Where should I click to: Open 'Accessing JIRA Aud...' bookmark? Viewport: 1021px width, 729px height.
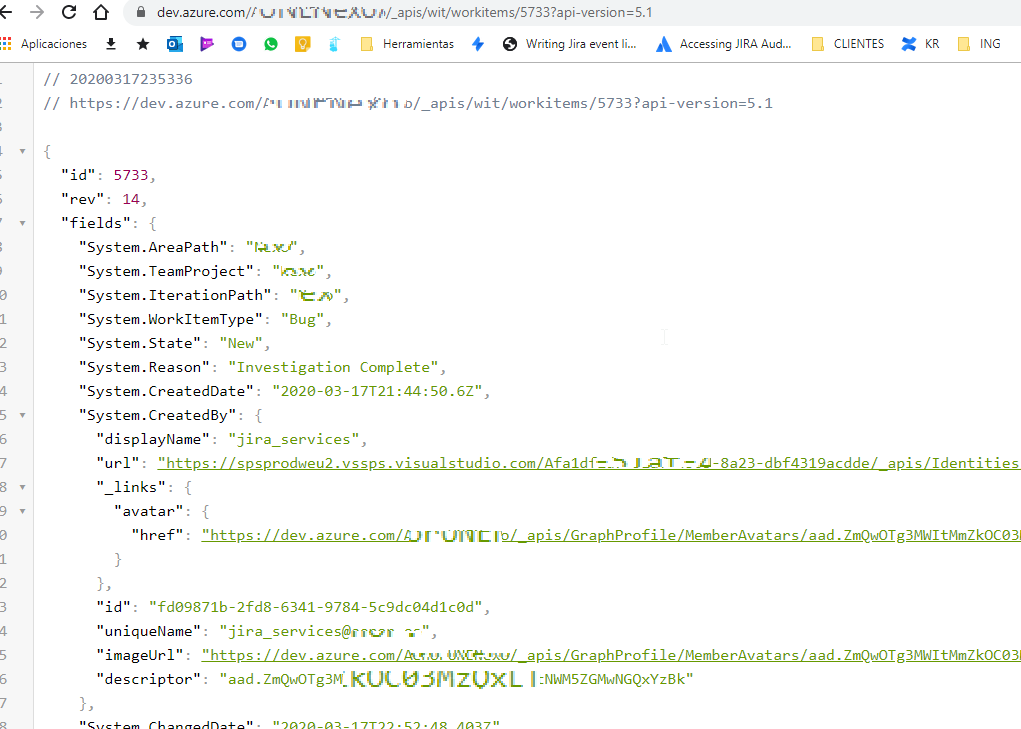pyautogui.click(x=724, y=44)
